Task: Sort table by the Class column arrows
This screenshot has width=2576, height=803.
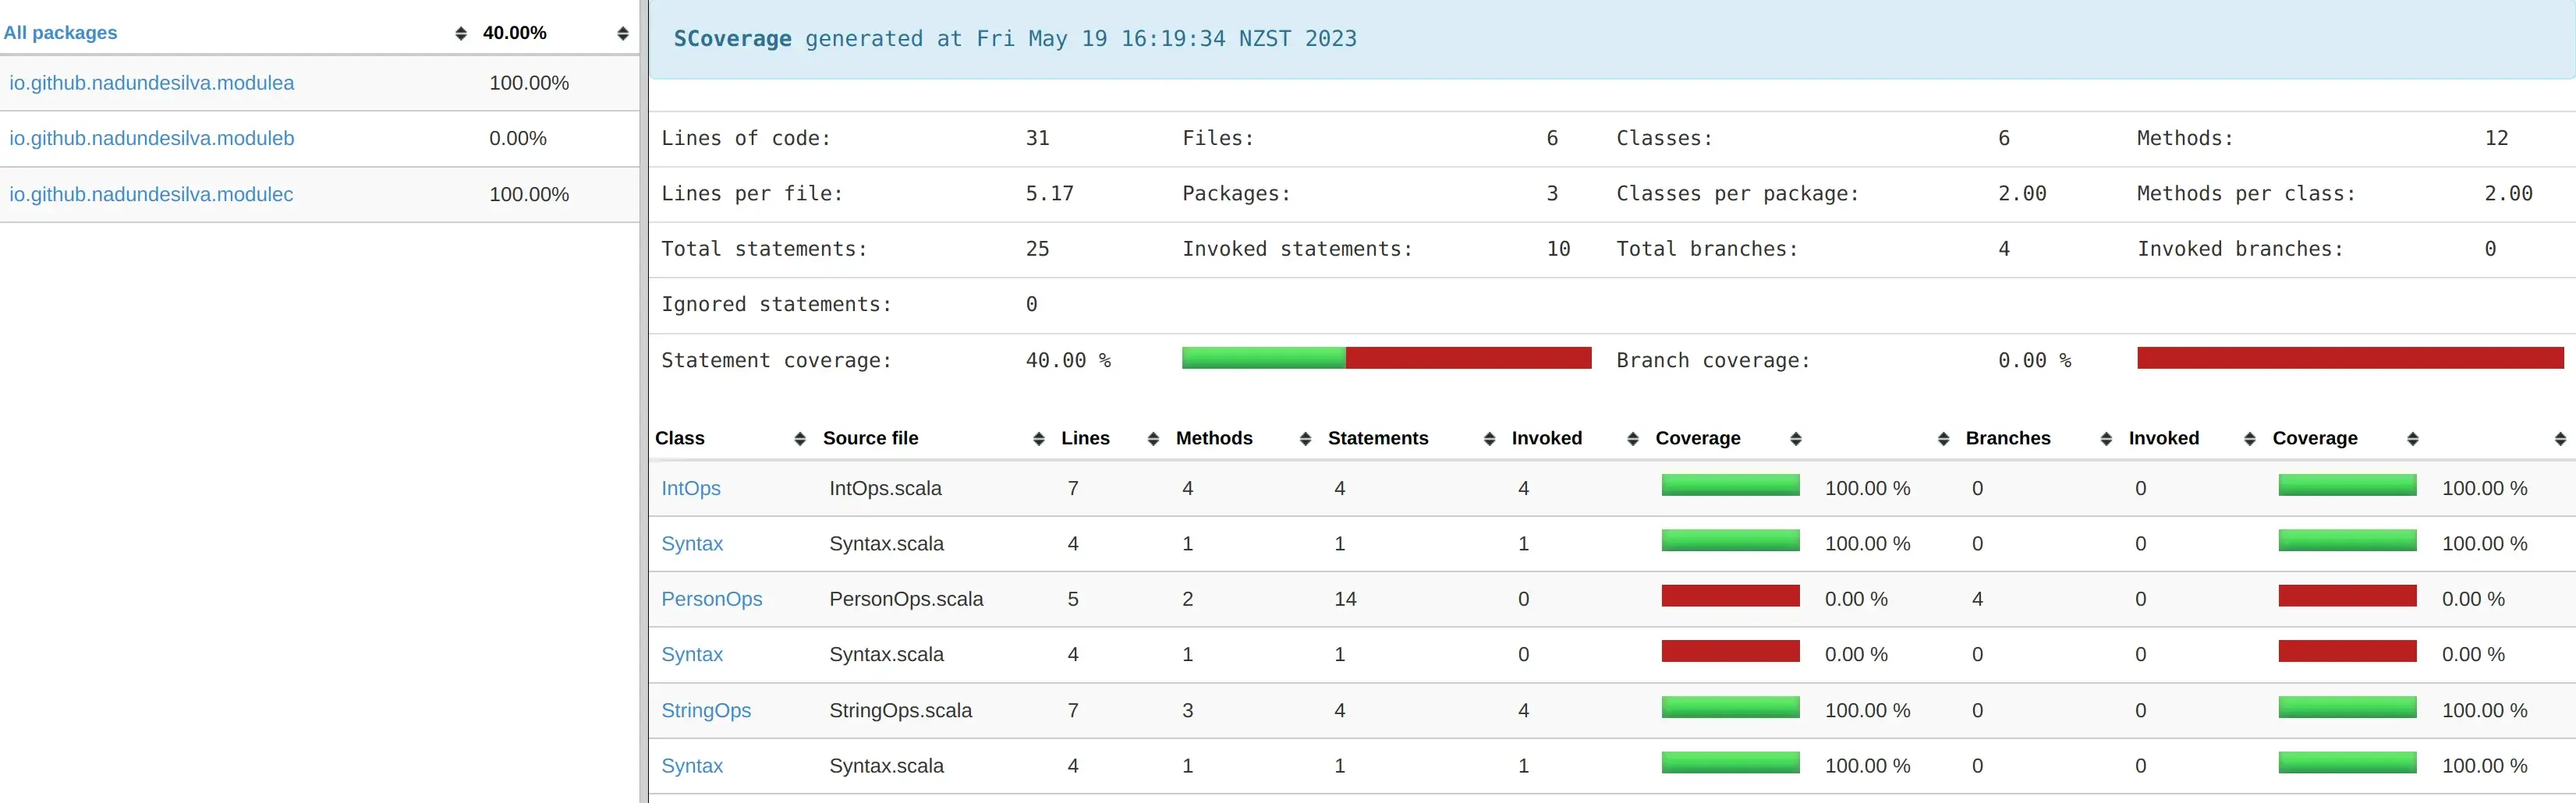Action: [x=800, y=439]
